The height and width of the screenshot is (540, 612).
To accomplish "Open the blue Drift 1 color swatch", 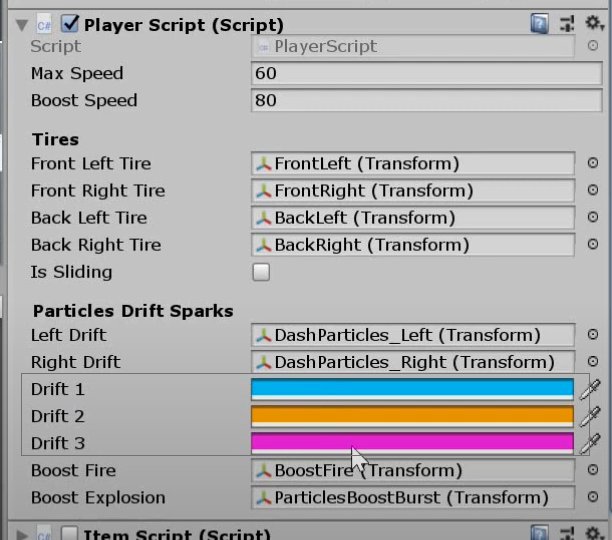I will coord(412,389).
